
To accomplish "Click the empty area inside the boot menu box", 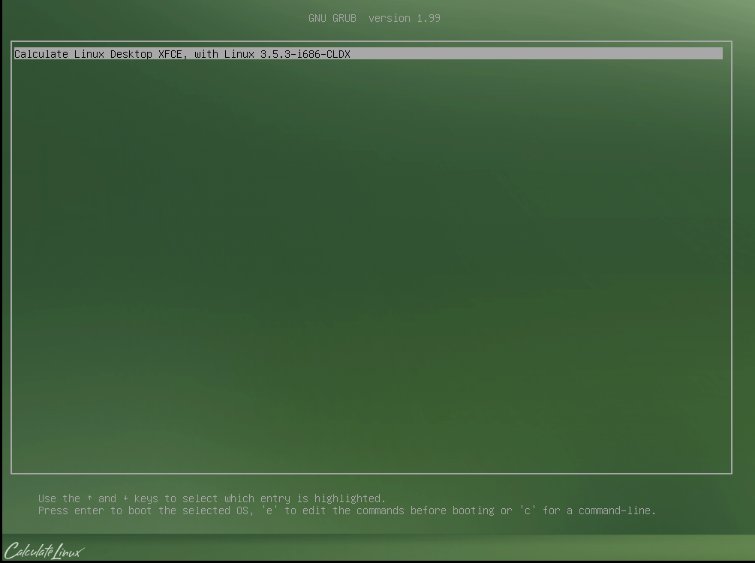I will [x=371, y=265].
